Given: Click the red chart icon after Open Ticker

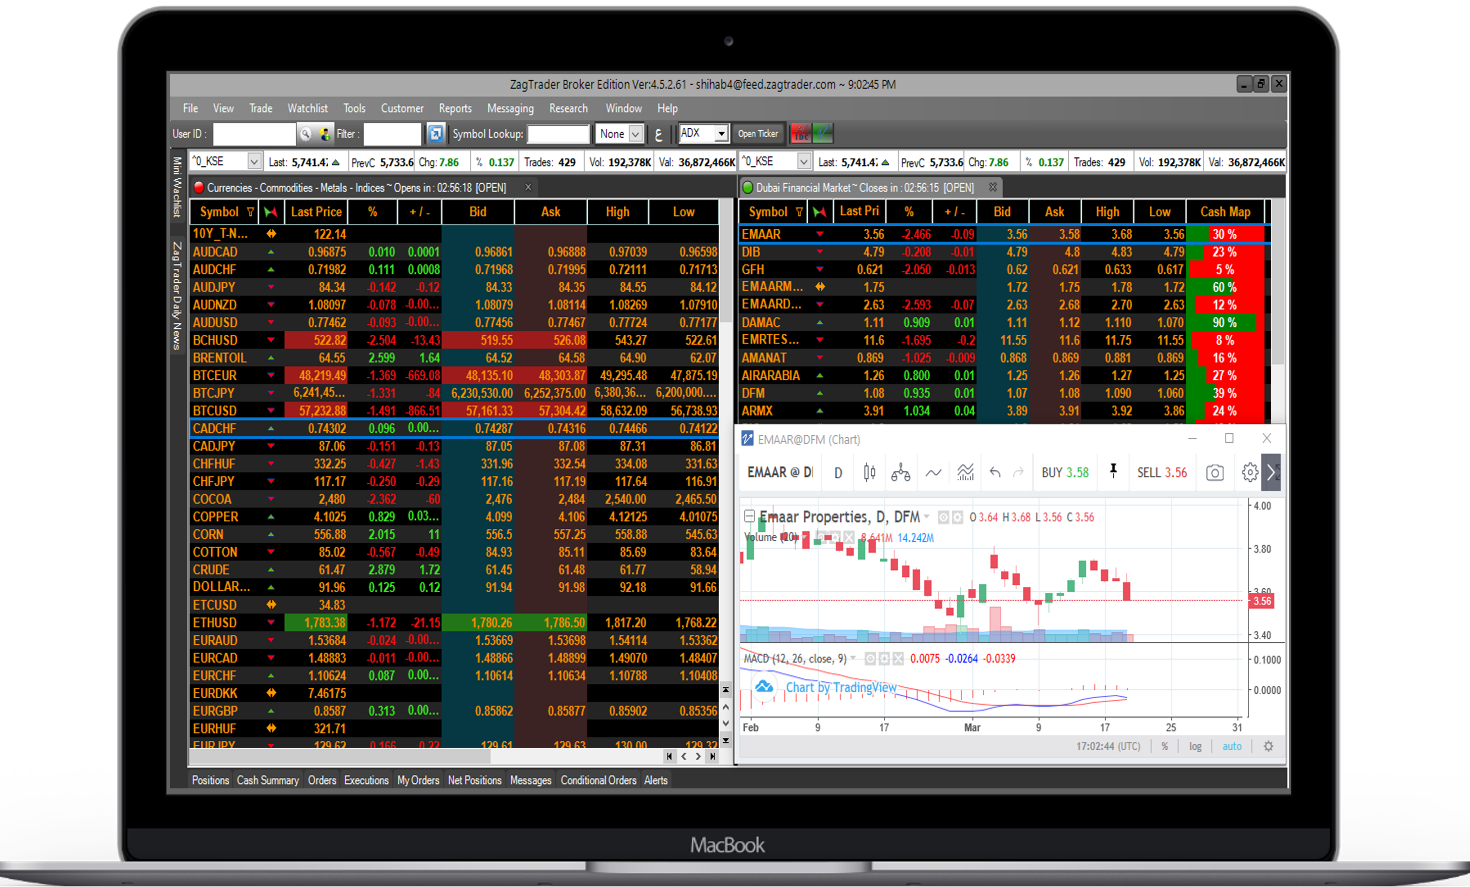Looking at the screenshot, I should point(800,133).
